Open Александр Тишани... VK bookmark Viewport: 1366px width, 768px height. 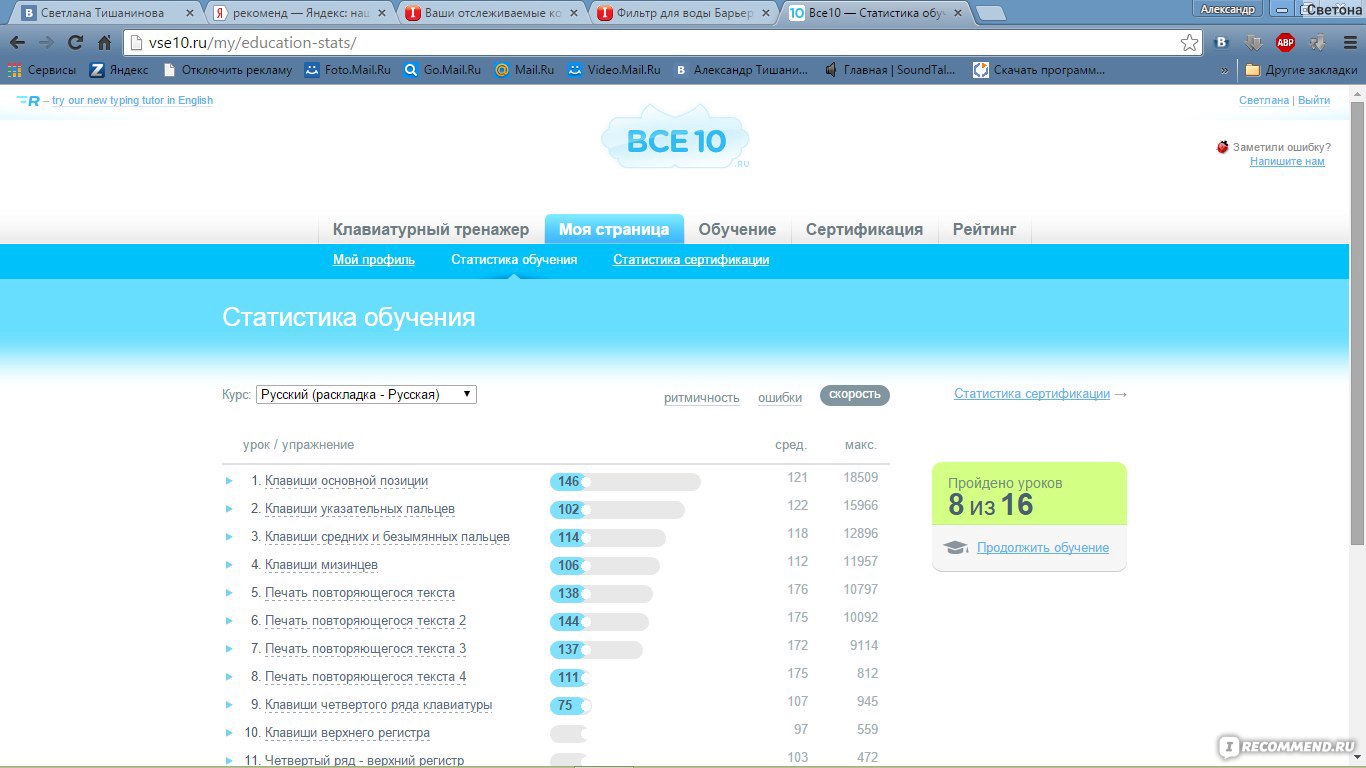pyautogui.click(x=742, y=70)
